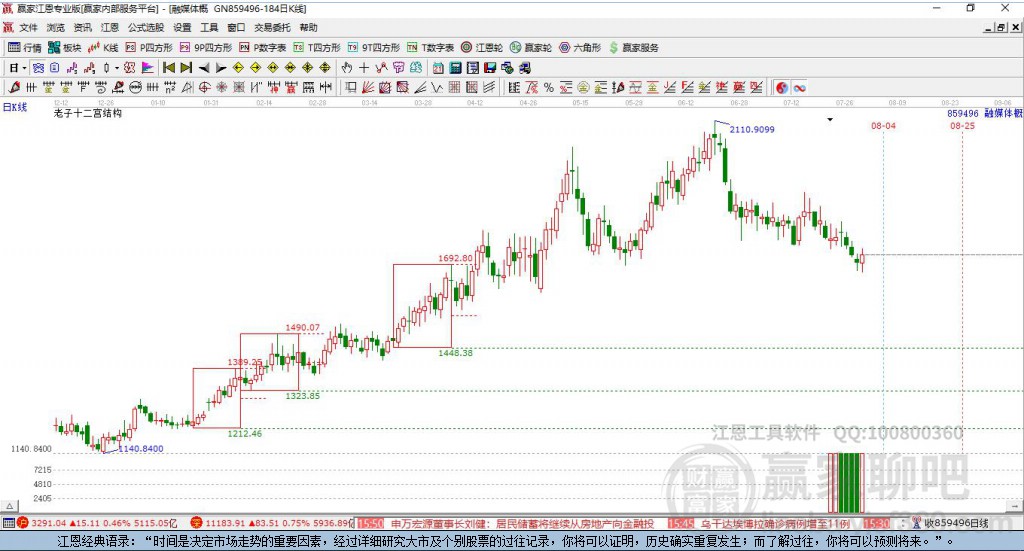Select the rectangle drawing tool

tap(350, 87)
